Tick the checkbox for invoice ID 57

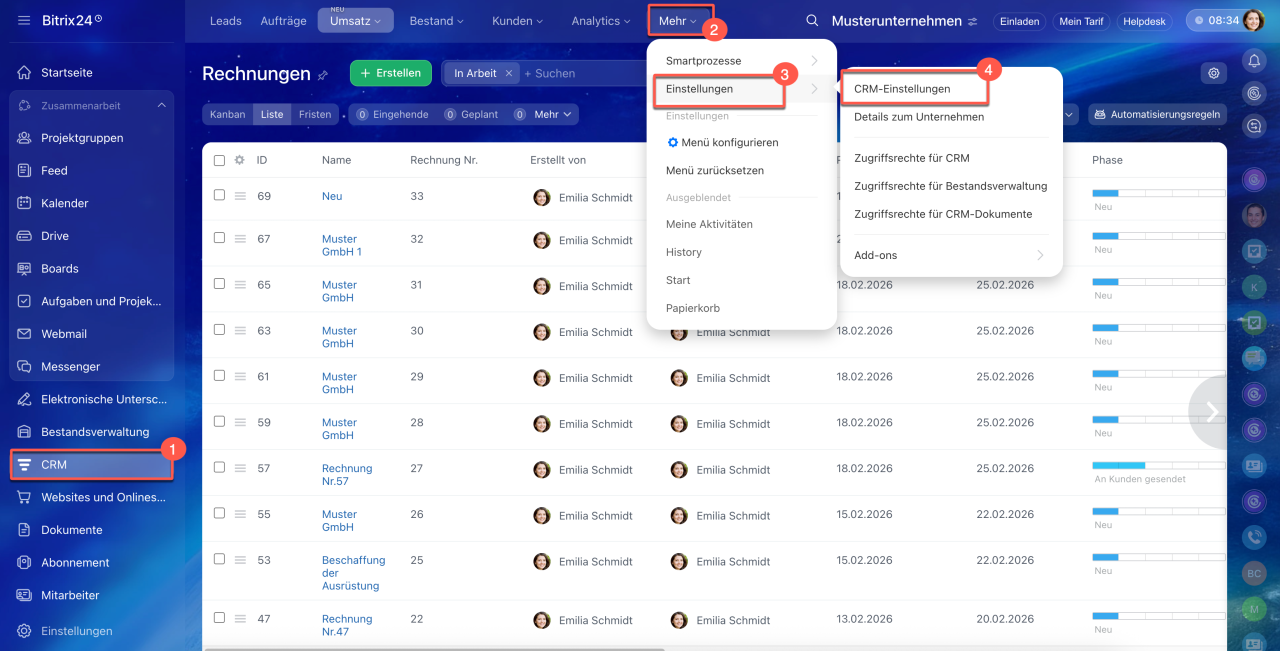(x=219, y=467)
